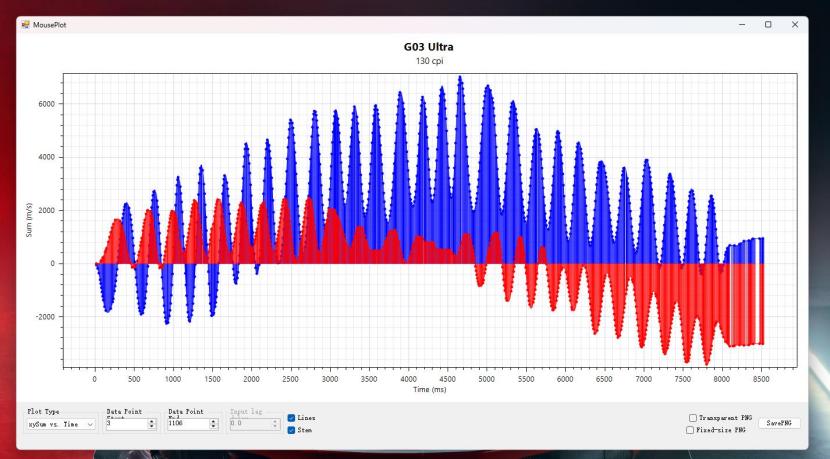Click the 130 cpi subtitle
This screenshot has height=459, width=830.
pyautogui.click(x=429, y=61)
